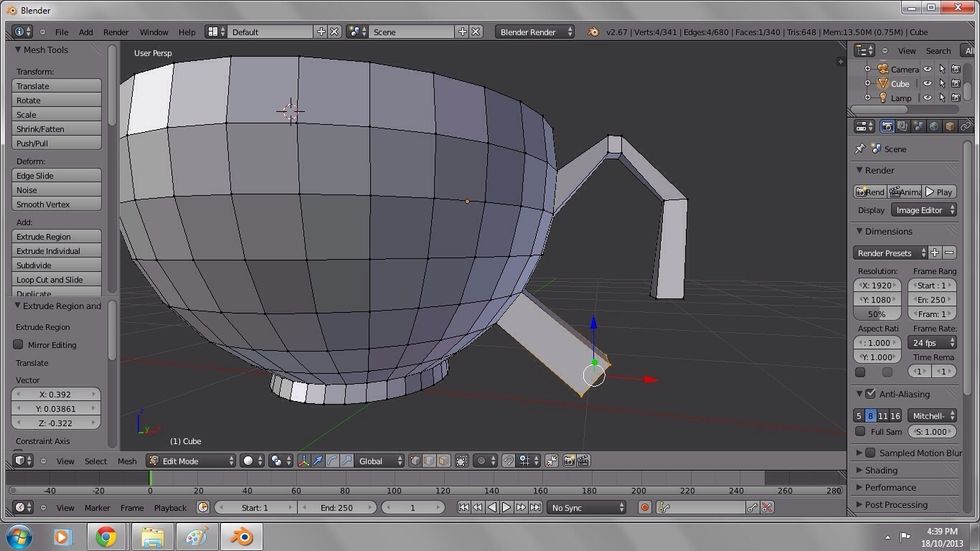Switch to edge select mode icon
Viewport: 980px width, 551px height.
click(x=429, y=461)
